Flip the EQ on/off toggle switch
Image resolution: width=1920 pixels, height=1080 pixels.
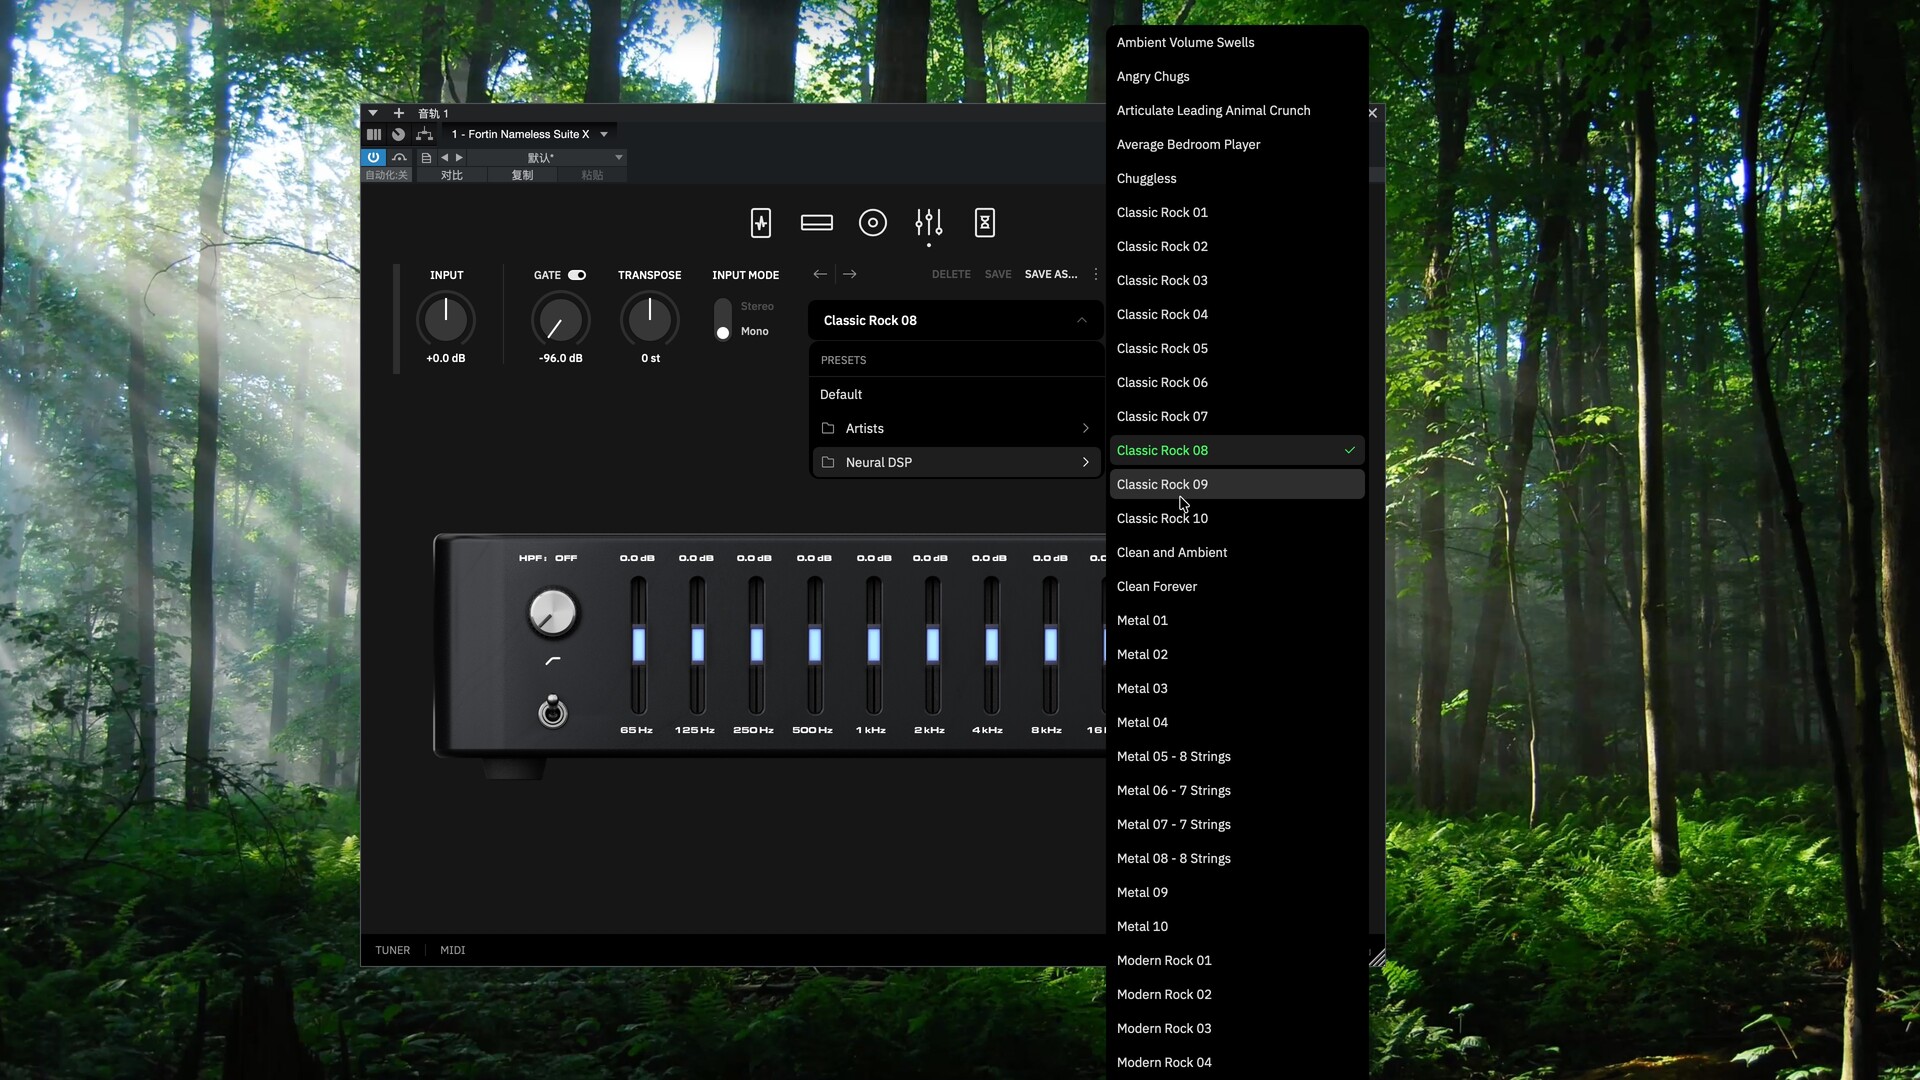tap(552, 711)
